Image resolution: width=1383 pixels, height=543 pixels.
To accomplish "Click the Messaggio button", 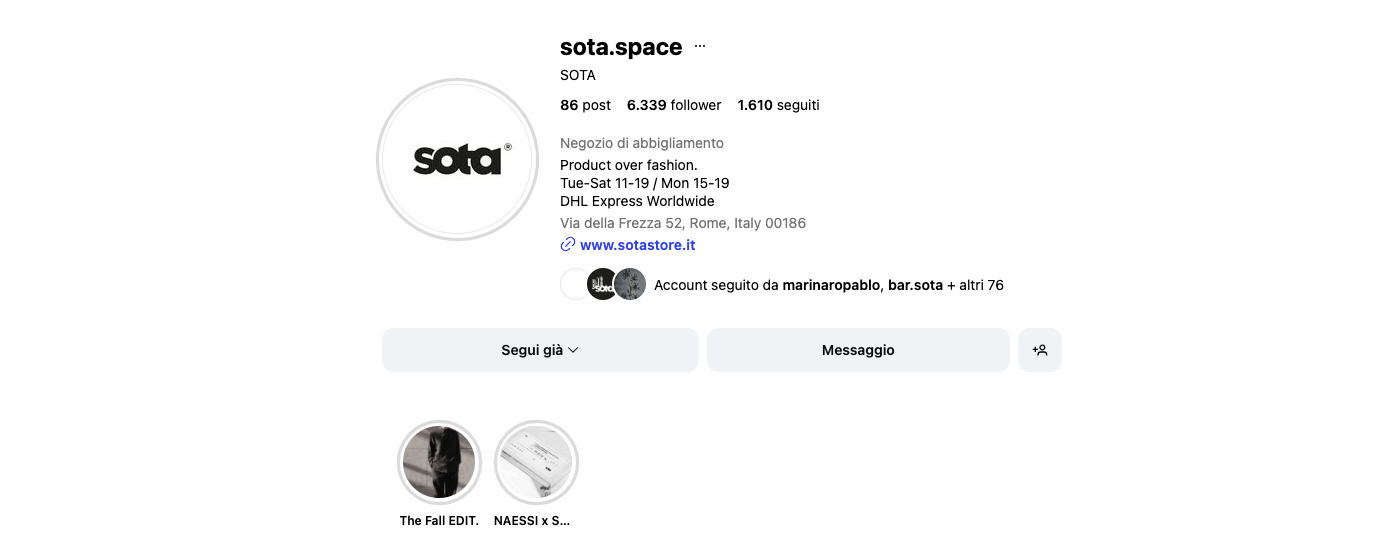I will tap(858, 350).
